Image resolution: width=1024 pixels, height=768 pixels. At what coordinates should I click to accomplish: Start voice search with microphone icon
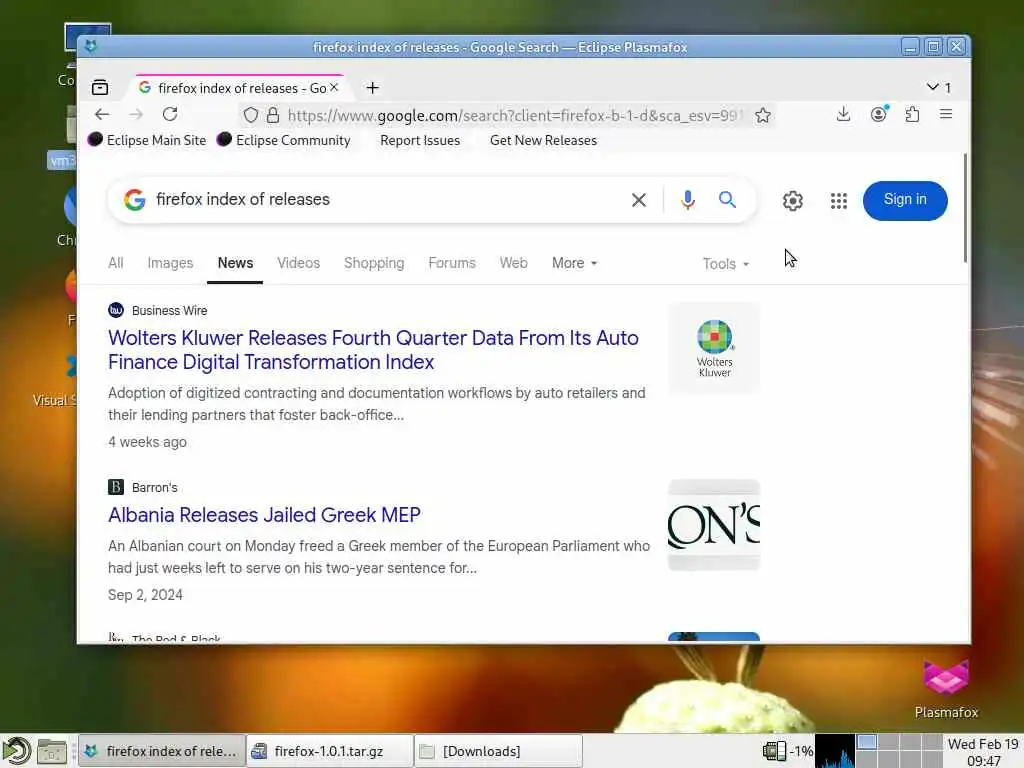(687, 200)
